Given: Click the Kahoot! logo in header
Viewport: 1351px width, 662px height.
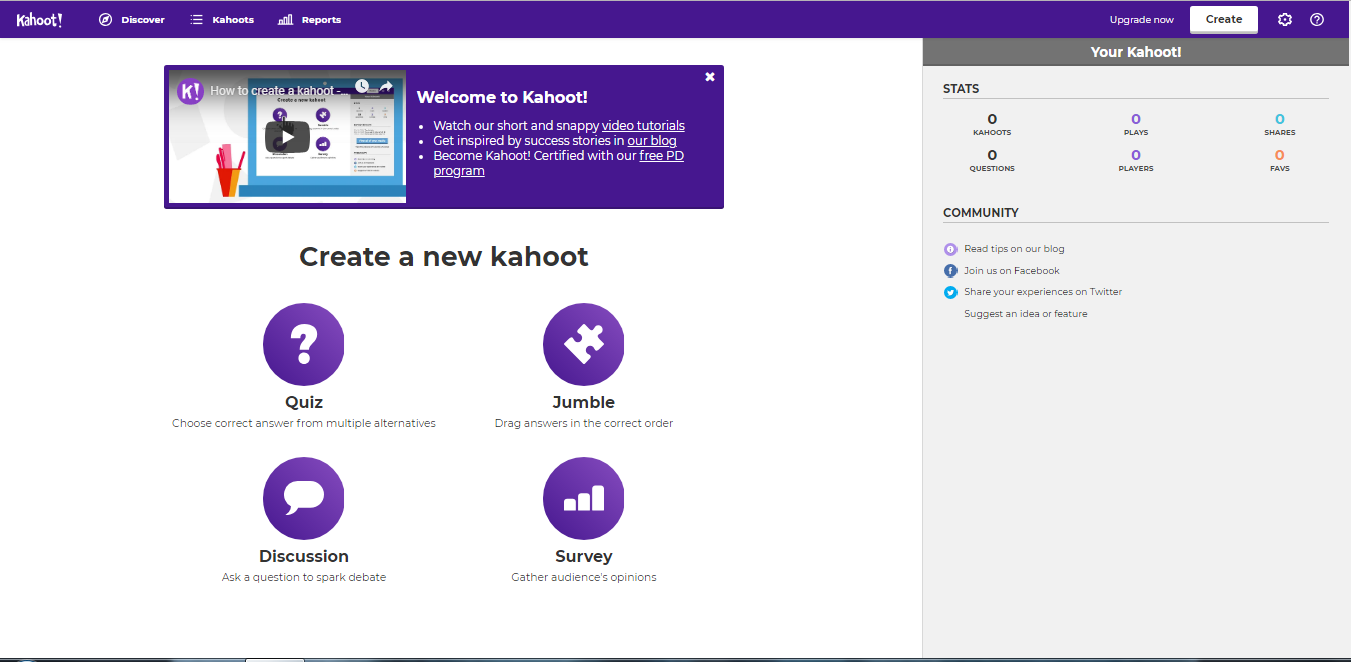Looking at the screenshot, I should (40, 19).
